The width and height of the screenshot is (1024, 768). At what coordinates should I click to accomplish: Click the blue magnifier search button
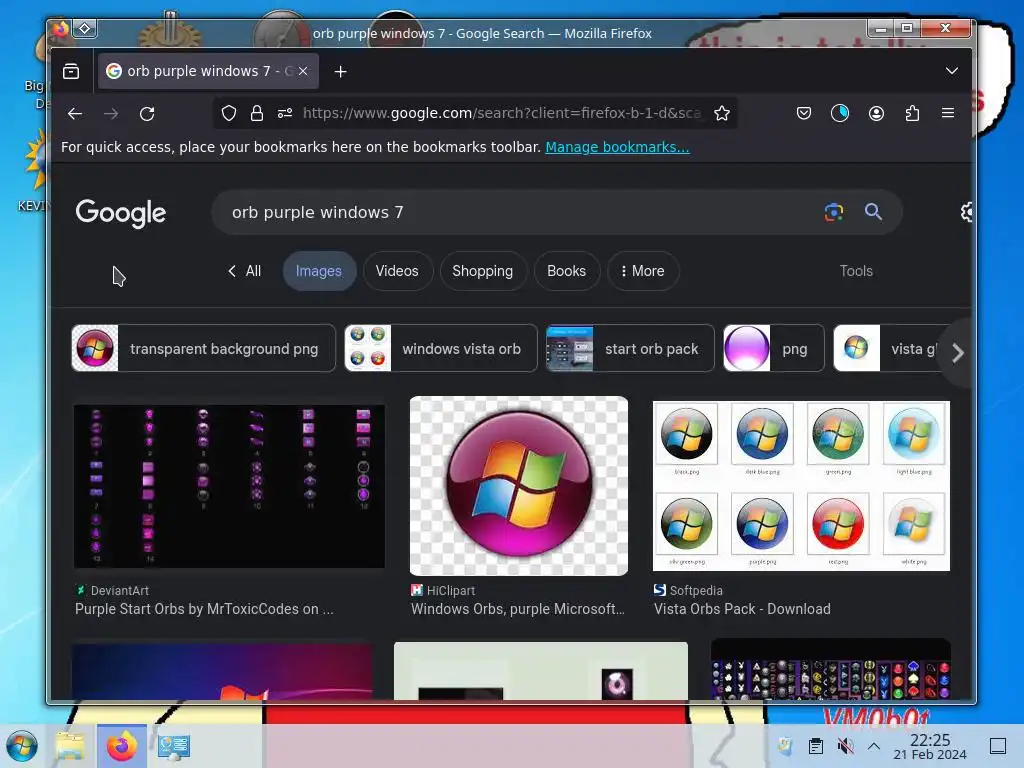click(873, 212)
